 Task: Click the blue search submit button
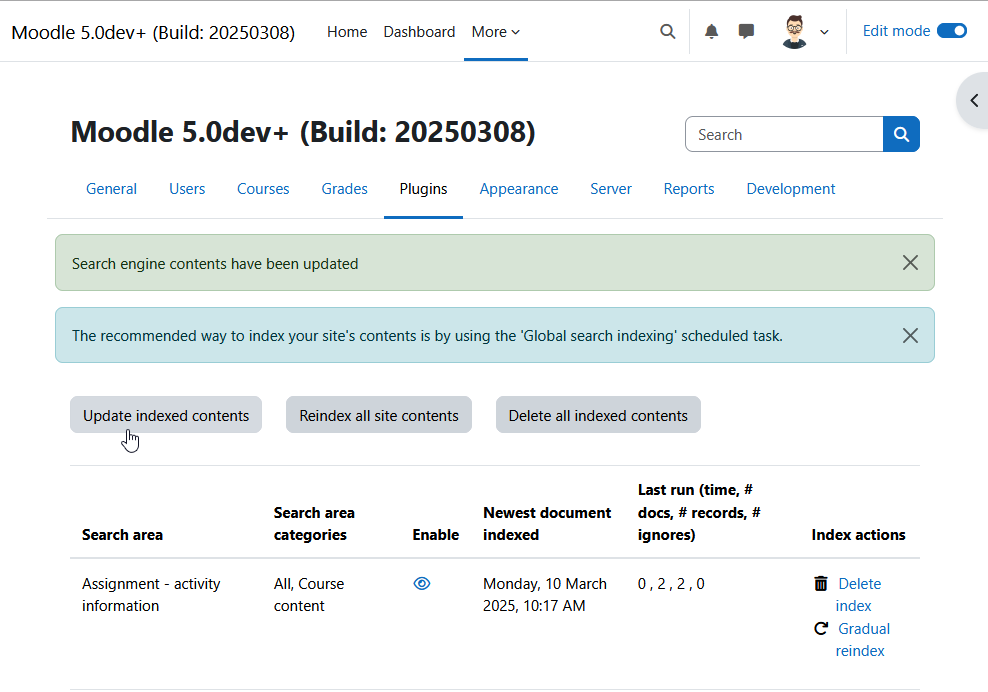(901, 134)
